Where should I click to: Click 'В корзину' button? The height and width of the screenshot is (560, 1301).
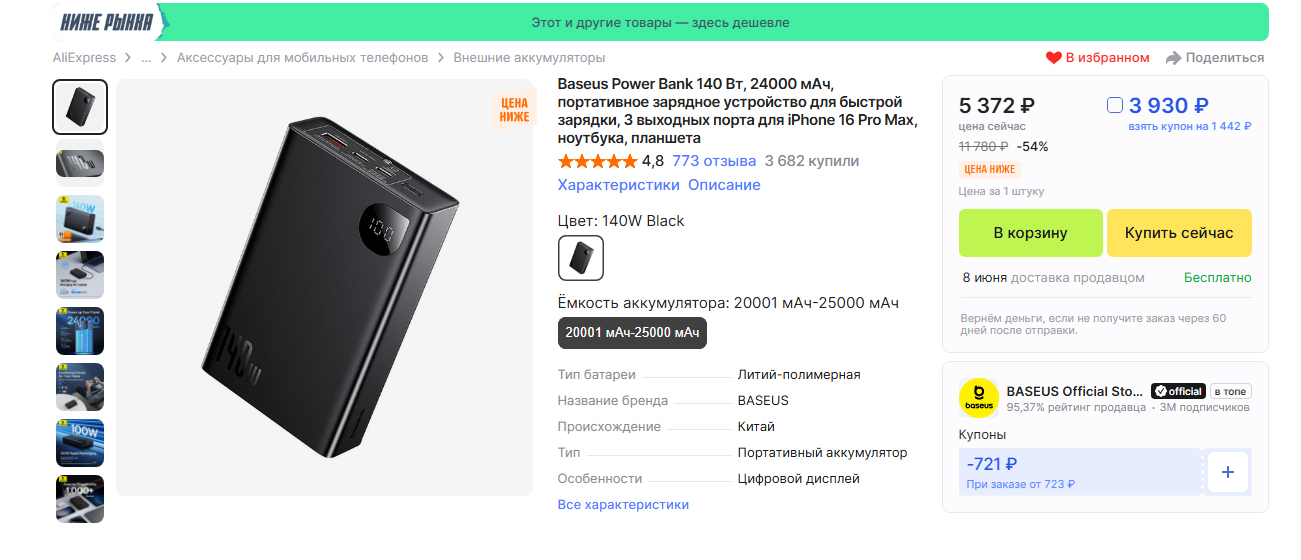click(1030, 233)
